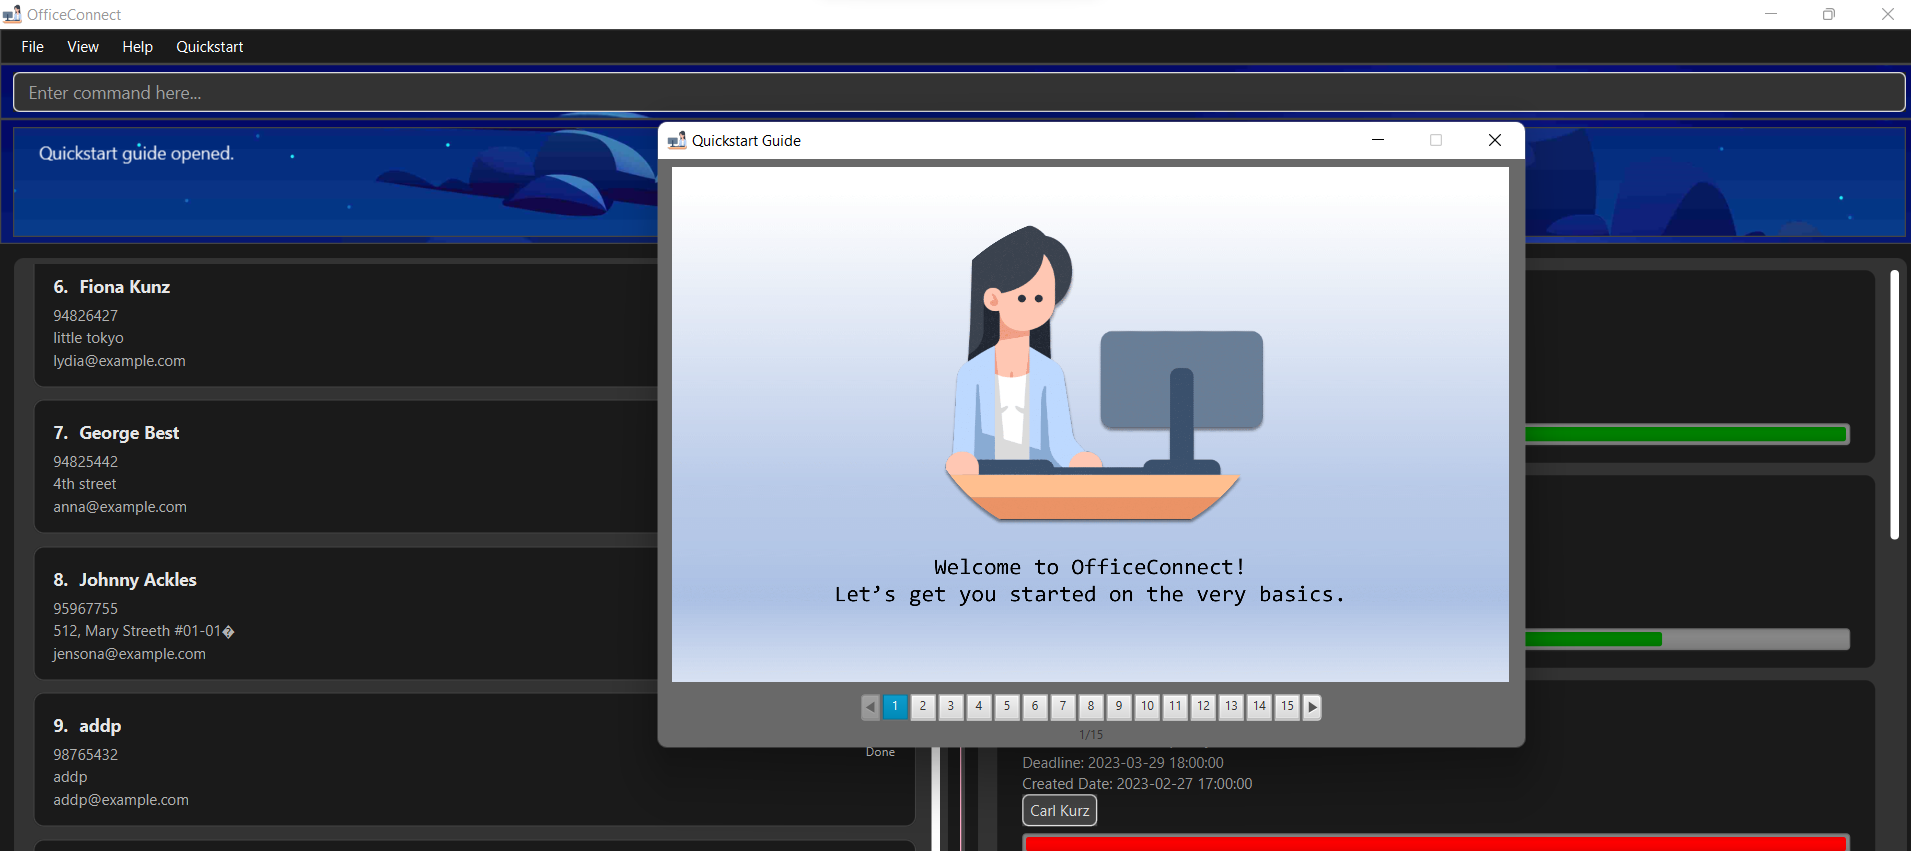Screen dimensions: 1911x851
Task: Close the Quickstart Guide window
Action: coord(1495,140)
